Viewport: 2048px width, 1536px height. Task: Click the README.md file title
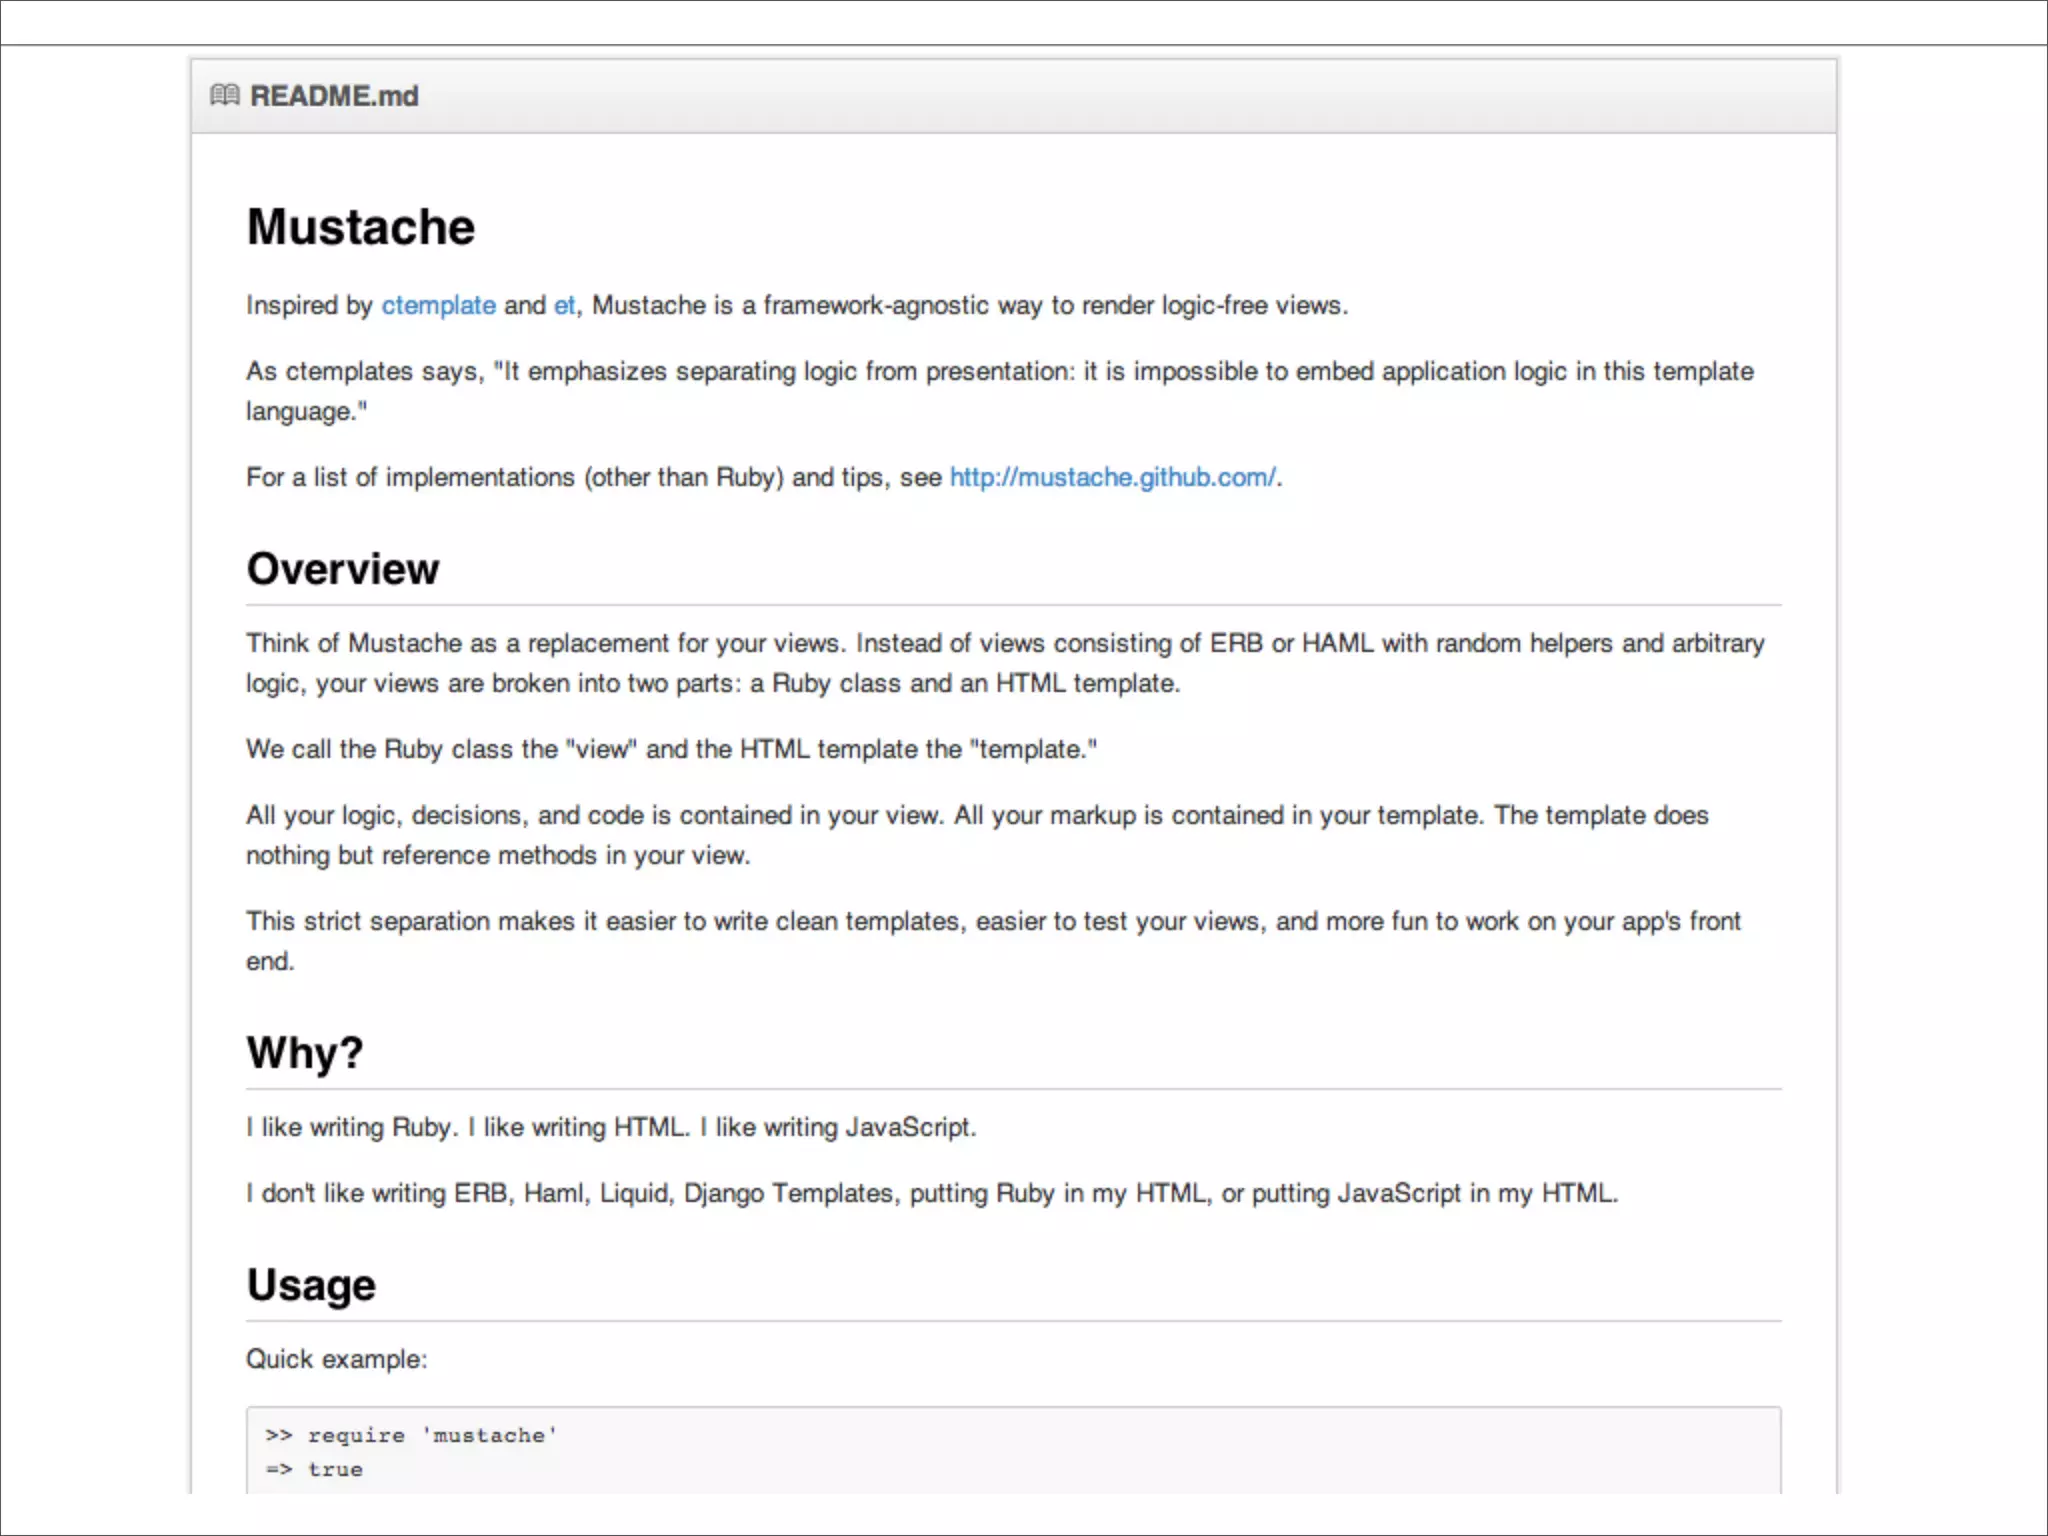334,96
